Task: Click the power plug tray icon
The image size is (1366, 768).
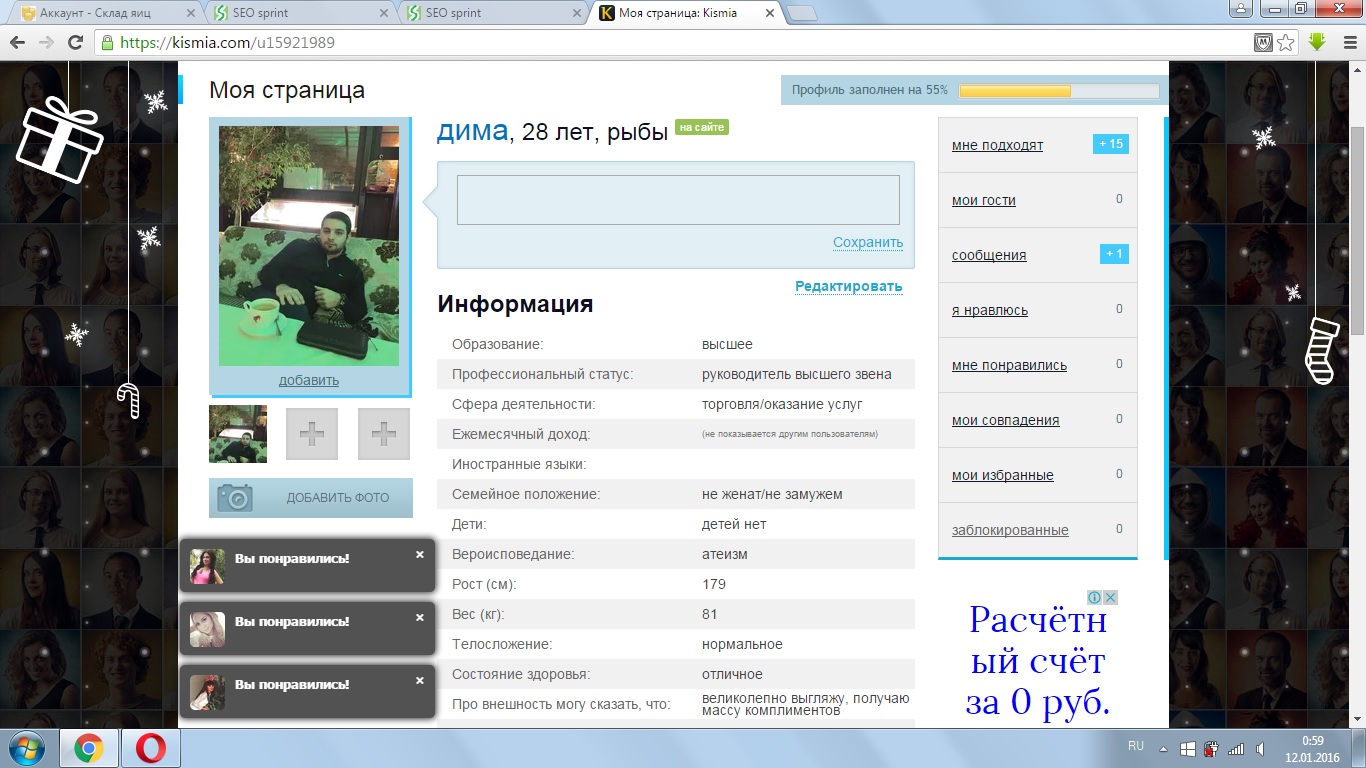Action: [x=1211, y=748]
